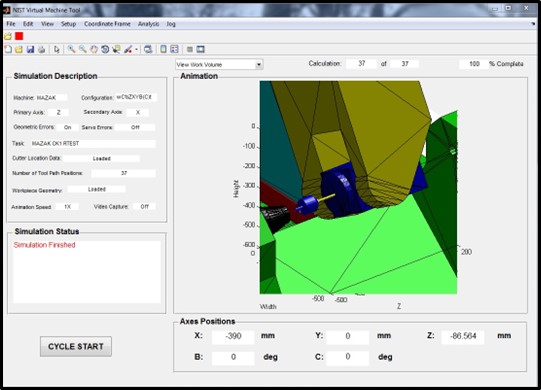This screenshot has height=390, width=541.
Task: Select the Edit Plot arrow tool
Action: [x=57, y=49]
